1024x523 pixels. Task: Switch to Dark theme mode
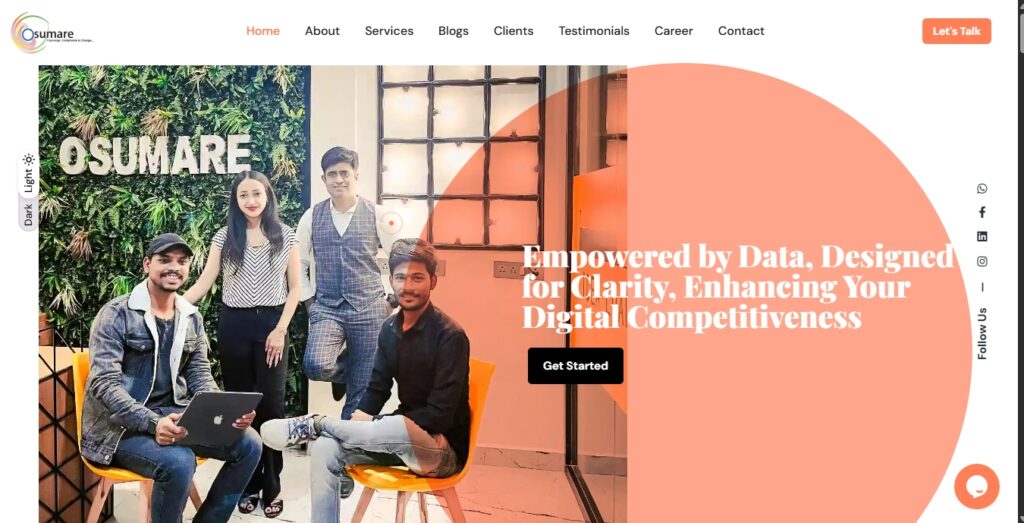pos(28,215)
